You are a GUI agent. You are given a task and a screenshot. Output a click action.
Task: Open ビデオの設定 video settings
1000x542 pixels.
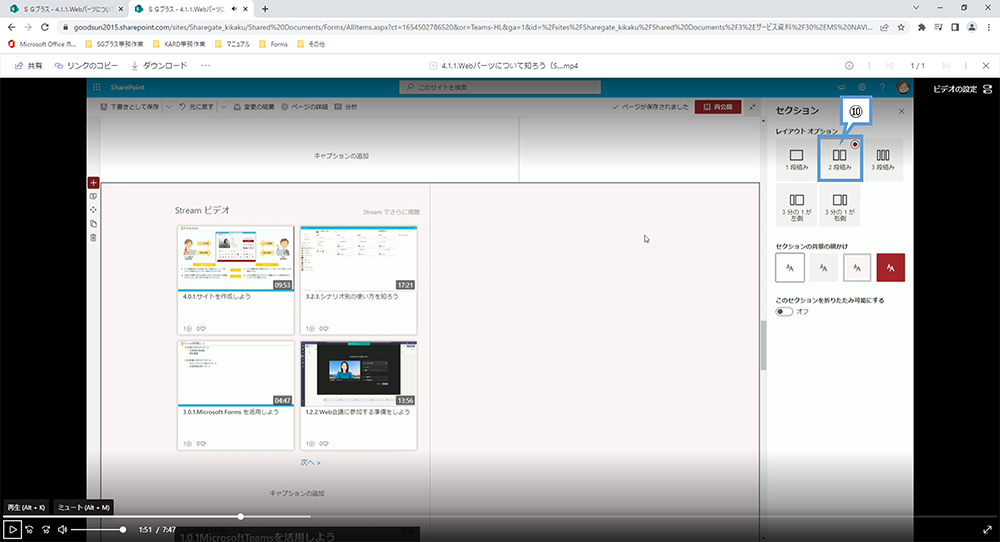962,89
